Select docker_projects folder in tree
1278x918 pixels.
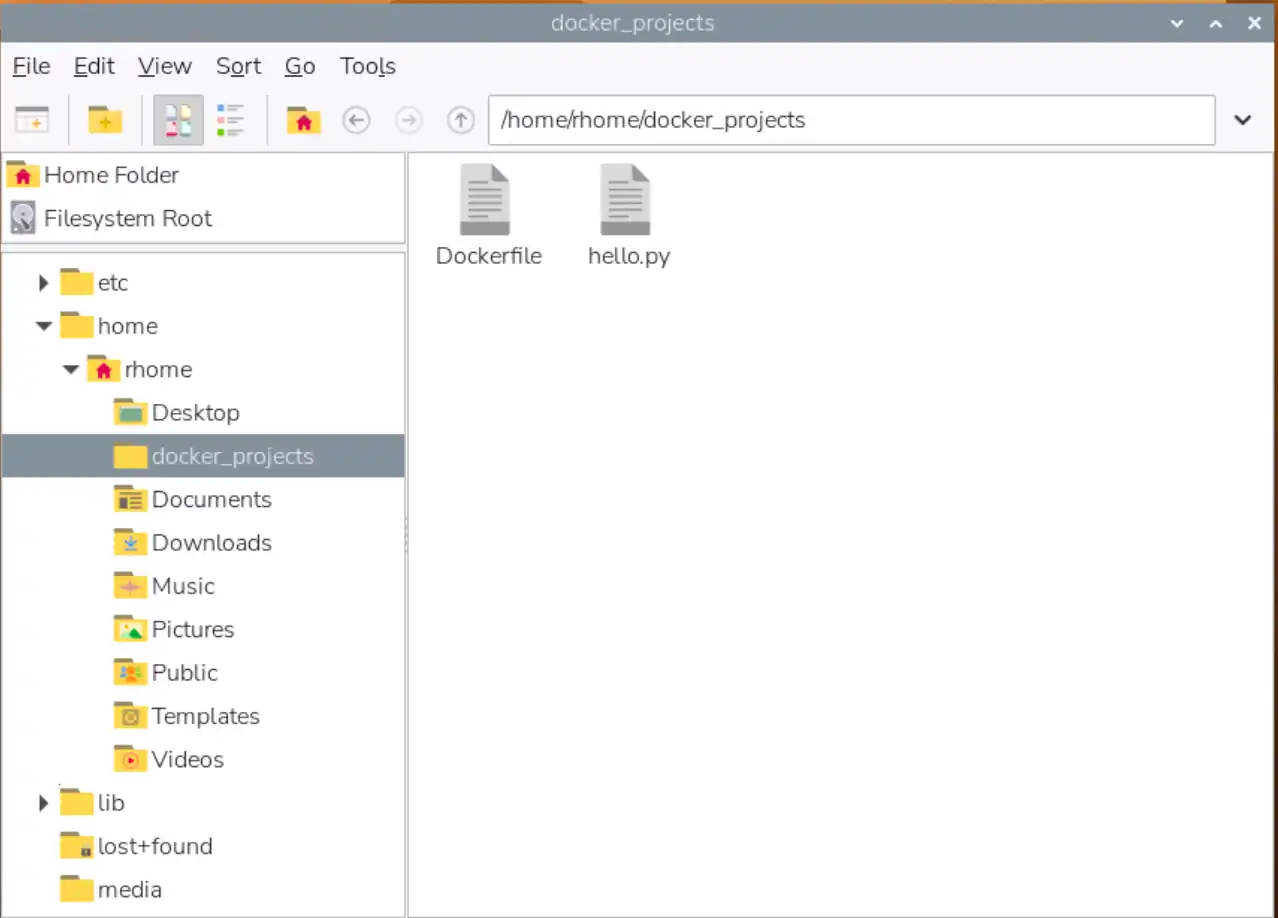tap(203, 456)
